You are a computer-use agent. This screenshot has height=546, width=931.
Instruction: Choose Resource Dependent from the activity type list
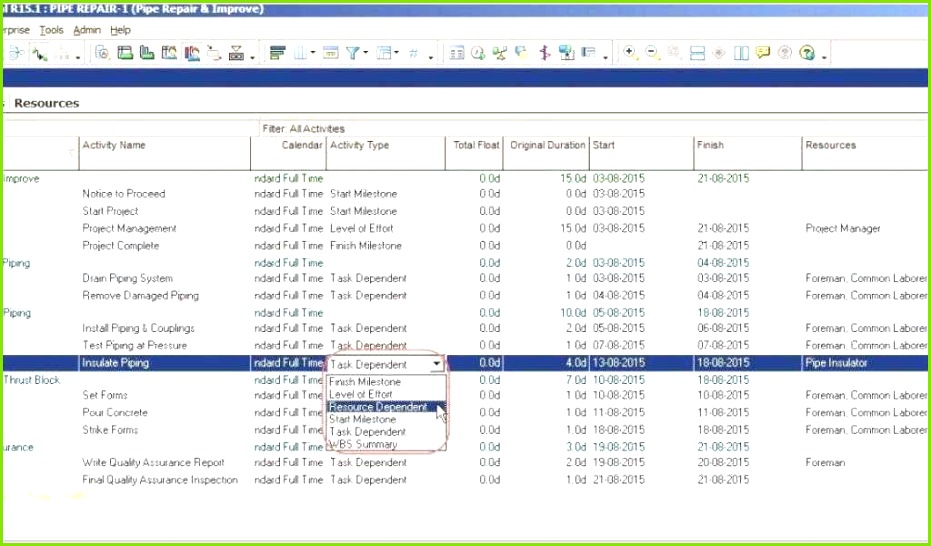378,407
